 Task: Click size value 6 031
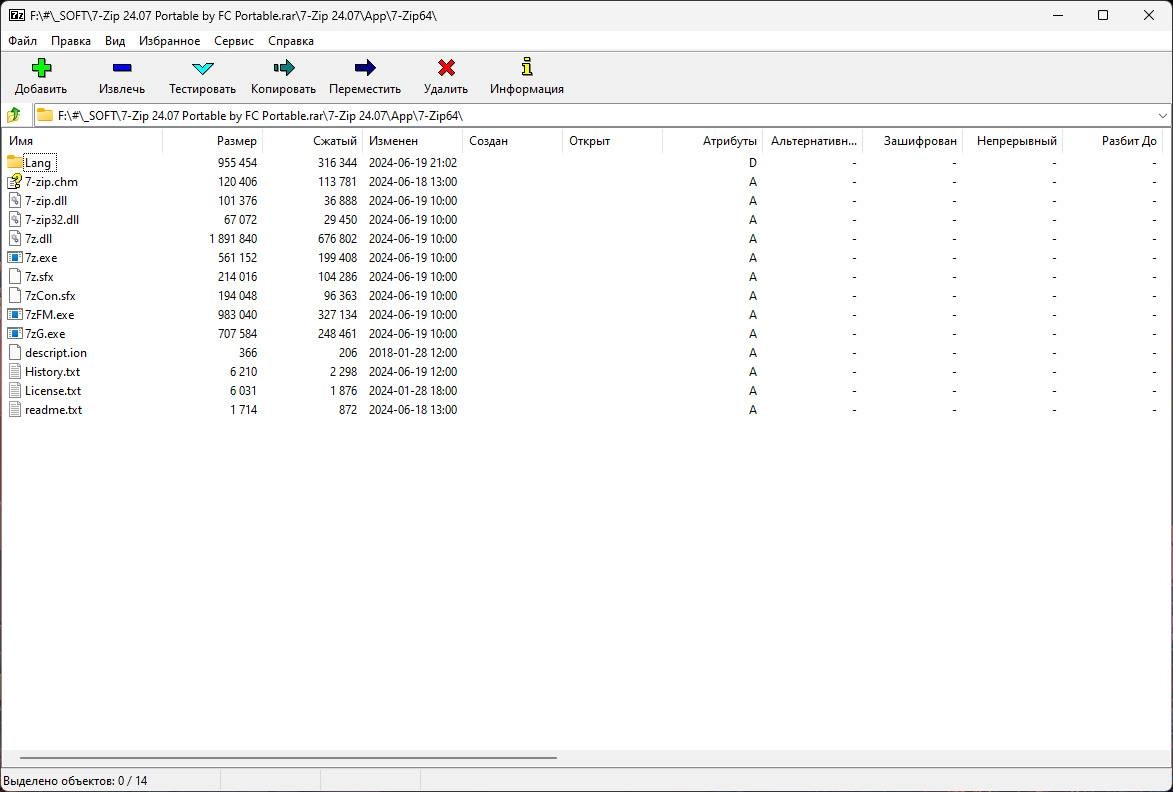[244, 391]
